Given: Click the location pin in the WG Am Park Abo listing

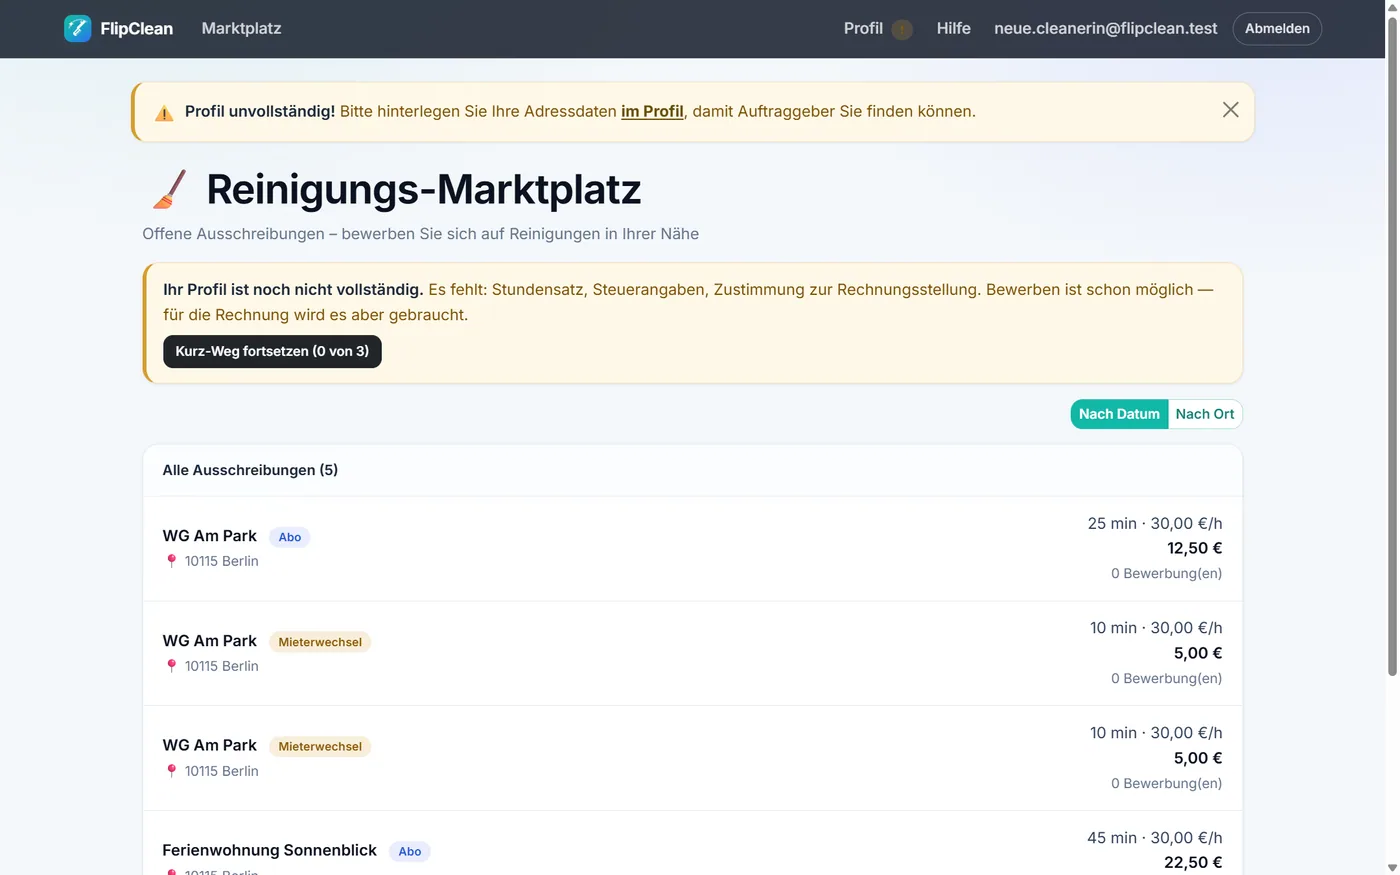Looking at the screenshot, I should 171,561.
